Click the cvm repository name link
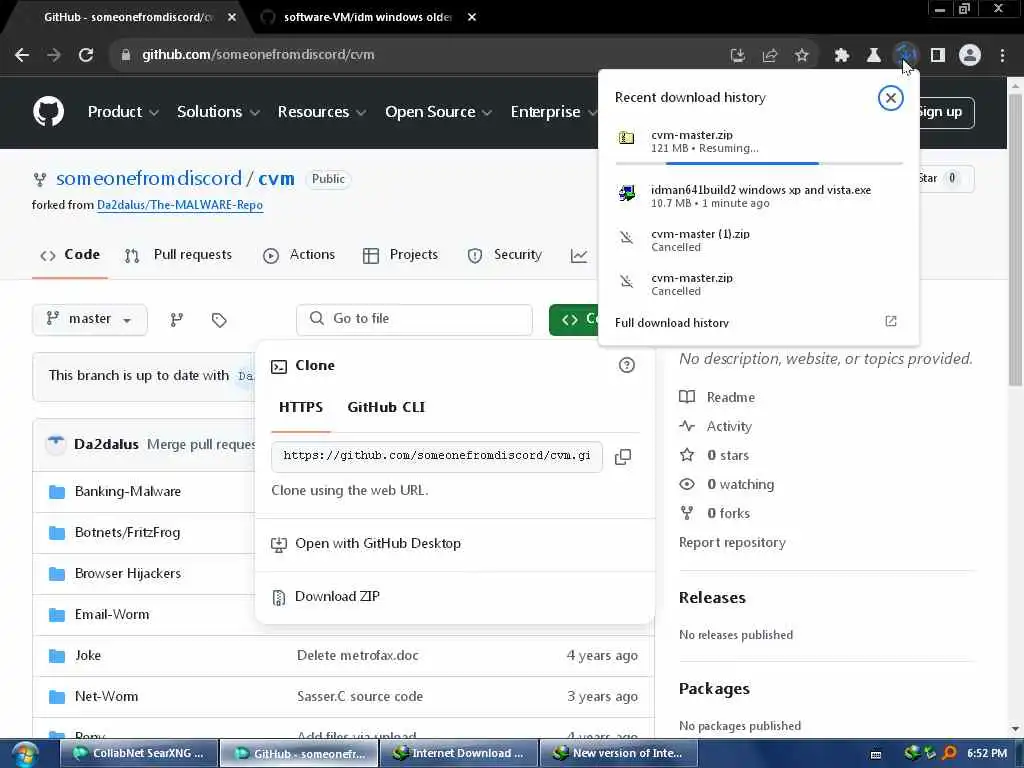 (276, 178)
